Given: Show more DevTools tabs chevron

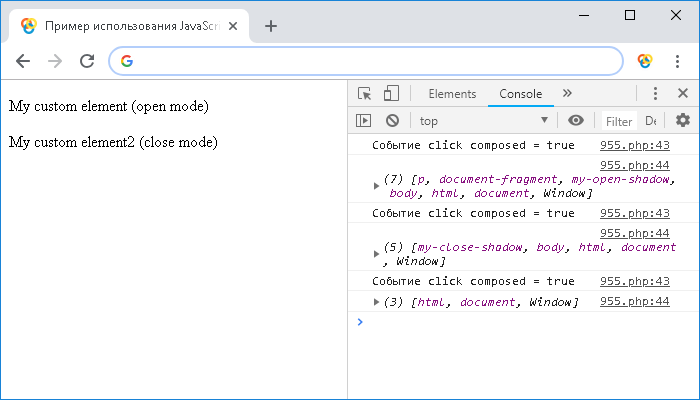Looking at the screenshot, I should (567, 93).
